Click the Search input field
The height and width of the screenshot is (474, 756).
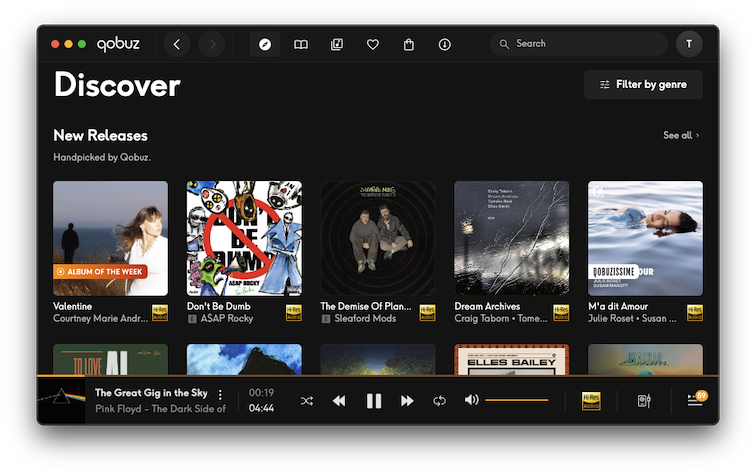(x=585, y=44)
